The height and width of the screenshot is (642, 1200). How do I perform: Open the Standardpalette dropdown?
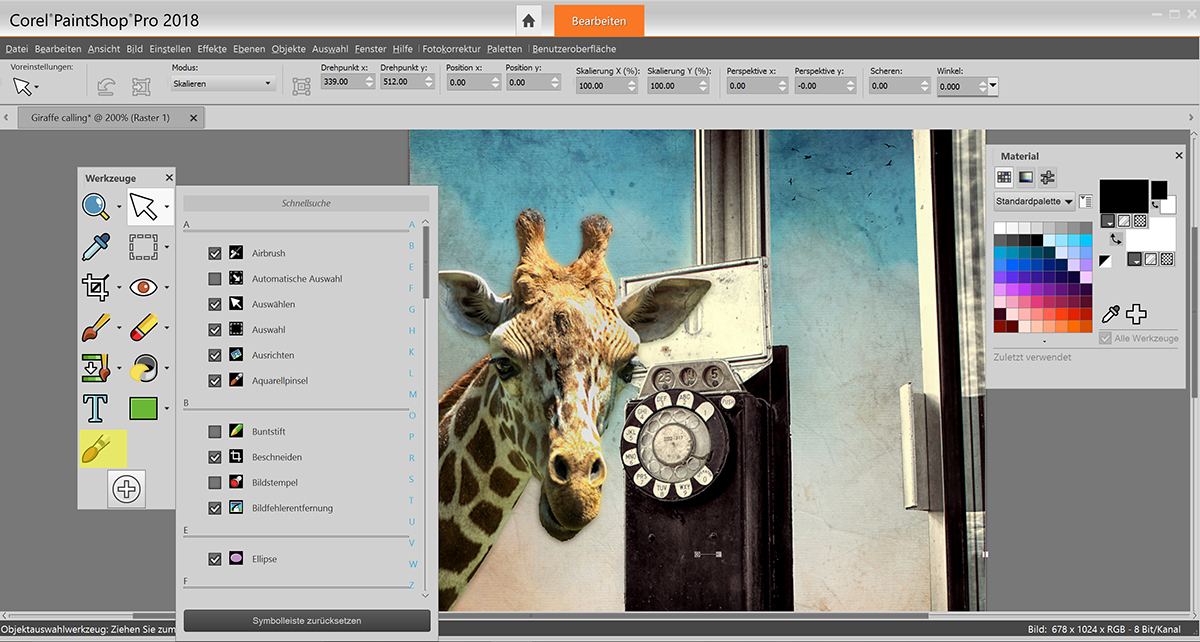(1034, 201)
